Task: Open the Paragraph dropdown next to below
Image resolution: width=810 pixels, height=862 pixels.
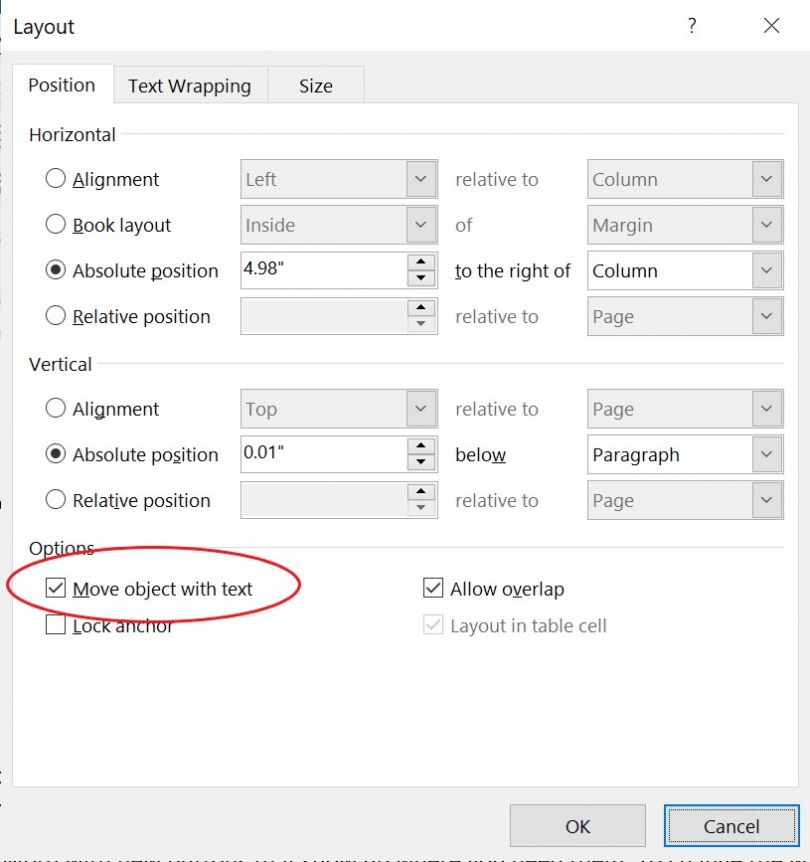Action: (766, 454)
